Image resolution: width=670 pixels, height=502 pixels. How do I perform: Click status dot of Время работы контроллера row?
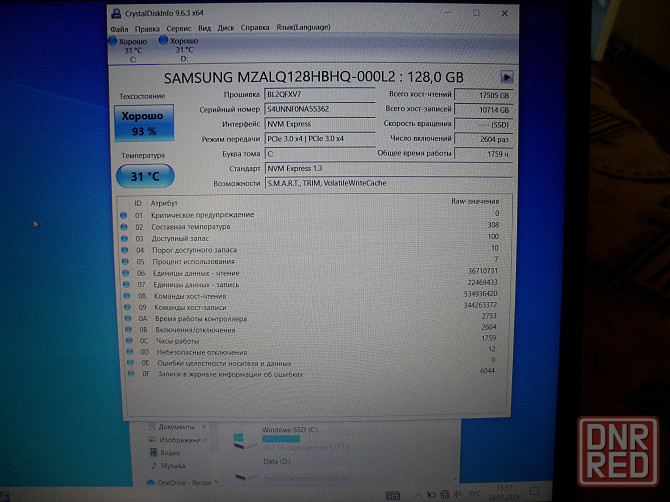tap(128, 318)
